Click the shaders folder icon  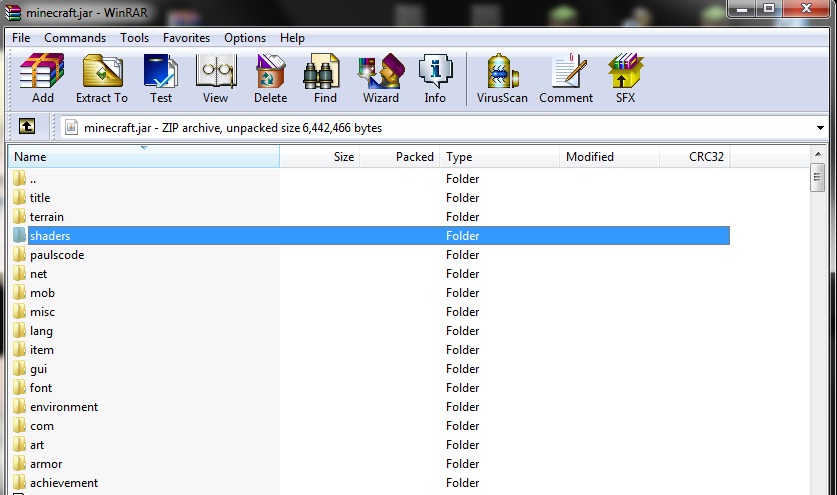19,235
